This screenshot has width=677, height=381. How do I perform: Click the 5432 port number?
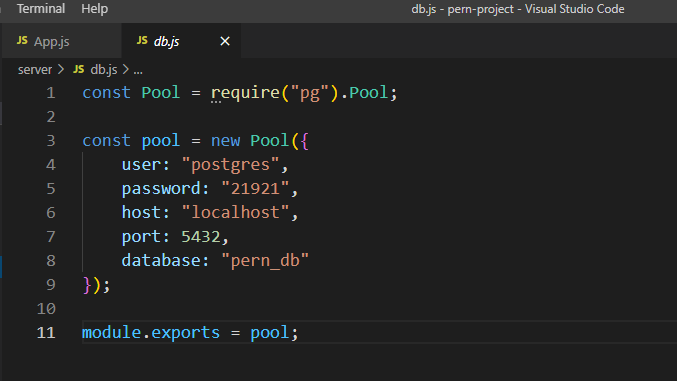(x=201, y=237)
